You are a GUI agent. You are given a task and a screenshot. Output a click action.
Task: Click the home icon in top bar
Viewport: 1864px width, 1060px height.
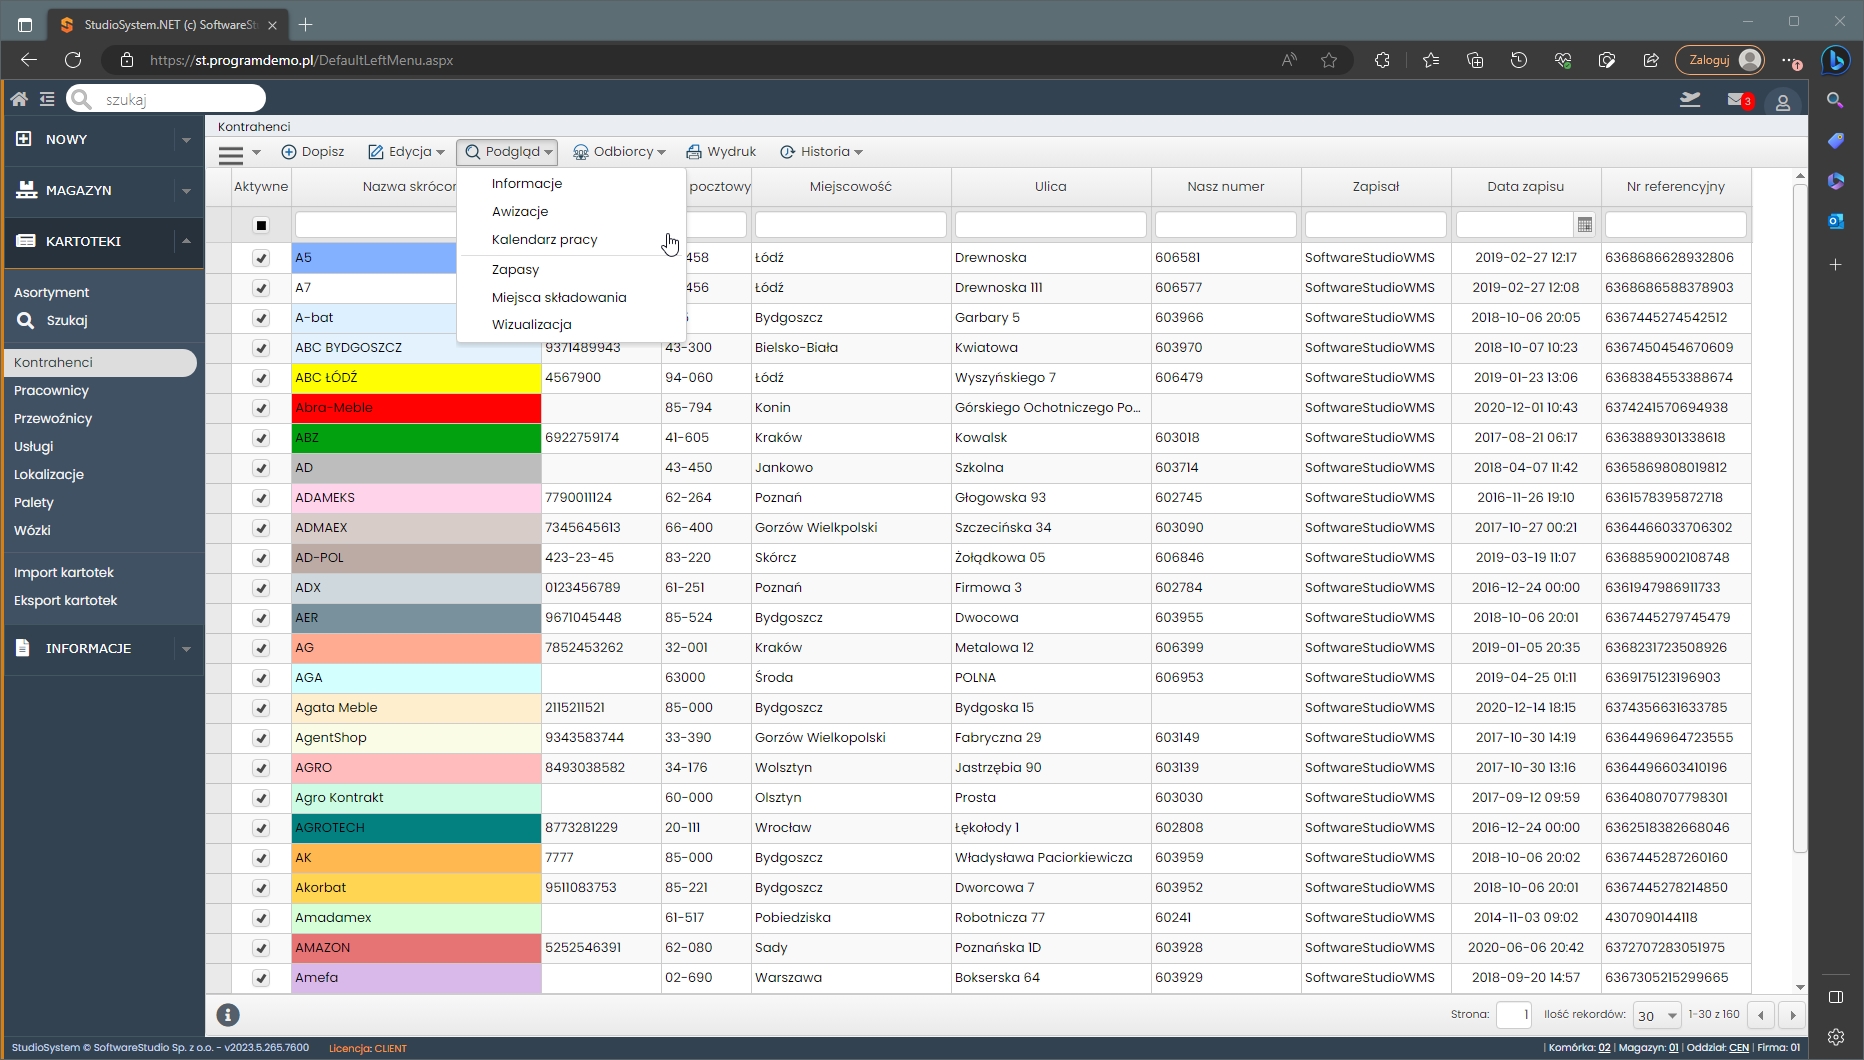[19, 99]
